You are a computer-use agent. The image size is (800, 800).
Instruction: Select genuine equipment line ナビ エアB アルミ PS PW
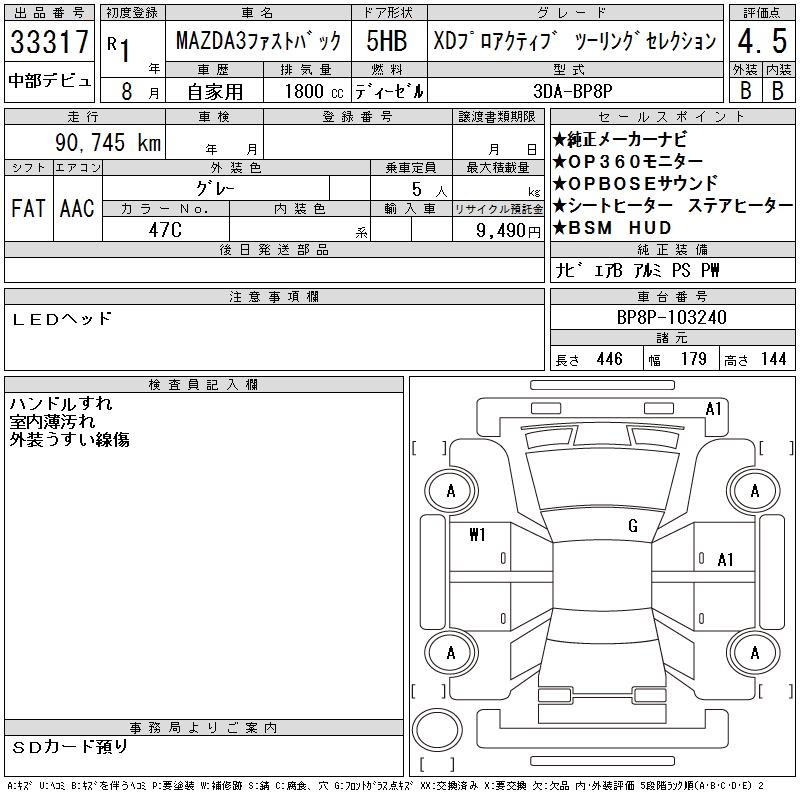(637, 270)
